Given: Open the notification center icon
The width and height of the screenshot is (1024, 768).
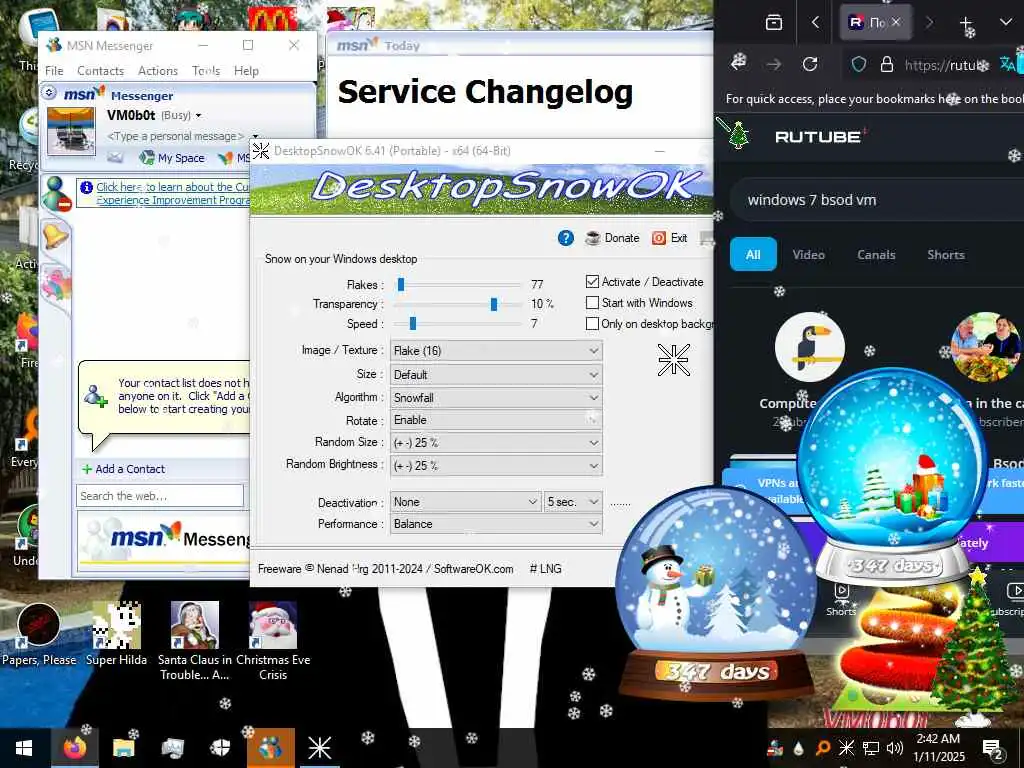Looking at the screenshot, I should (993, 748).
